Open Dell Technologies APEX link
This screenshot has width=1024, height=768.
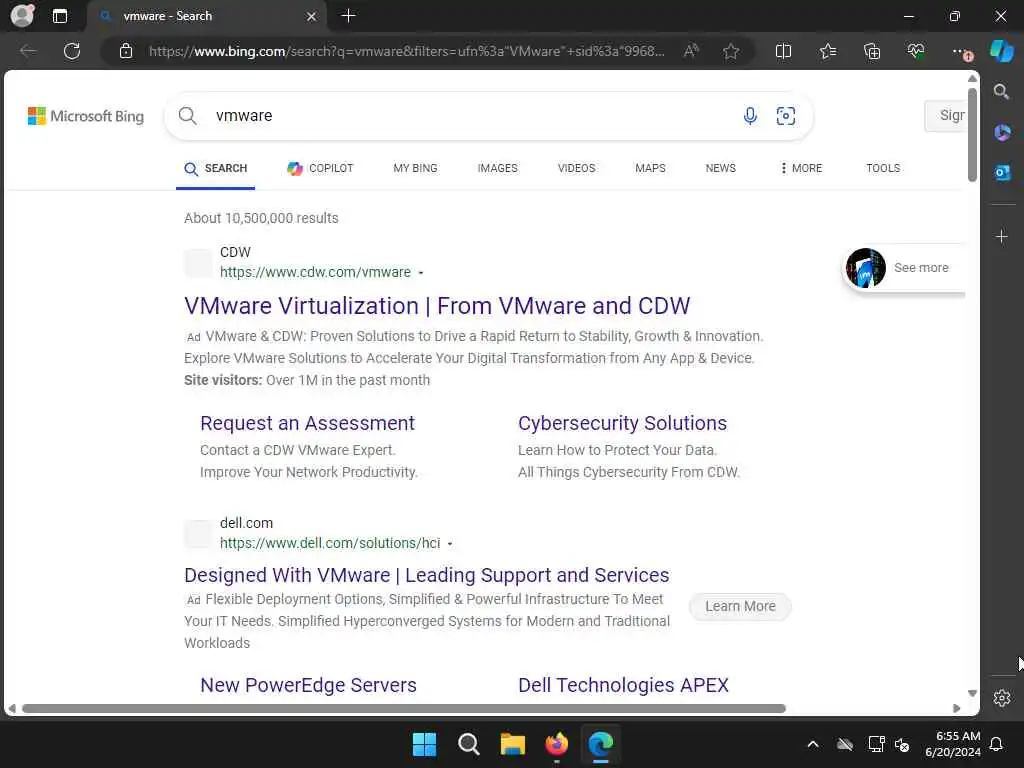623,685
